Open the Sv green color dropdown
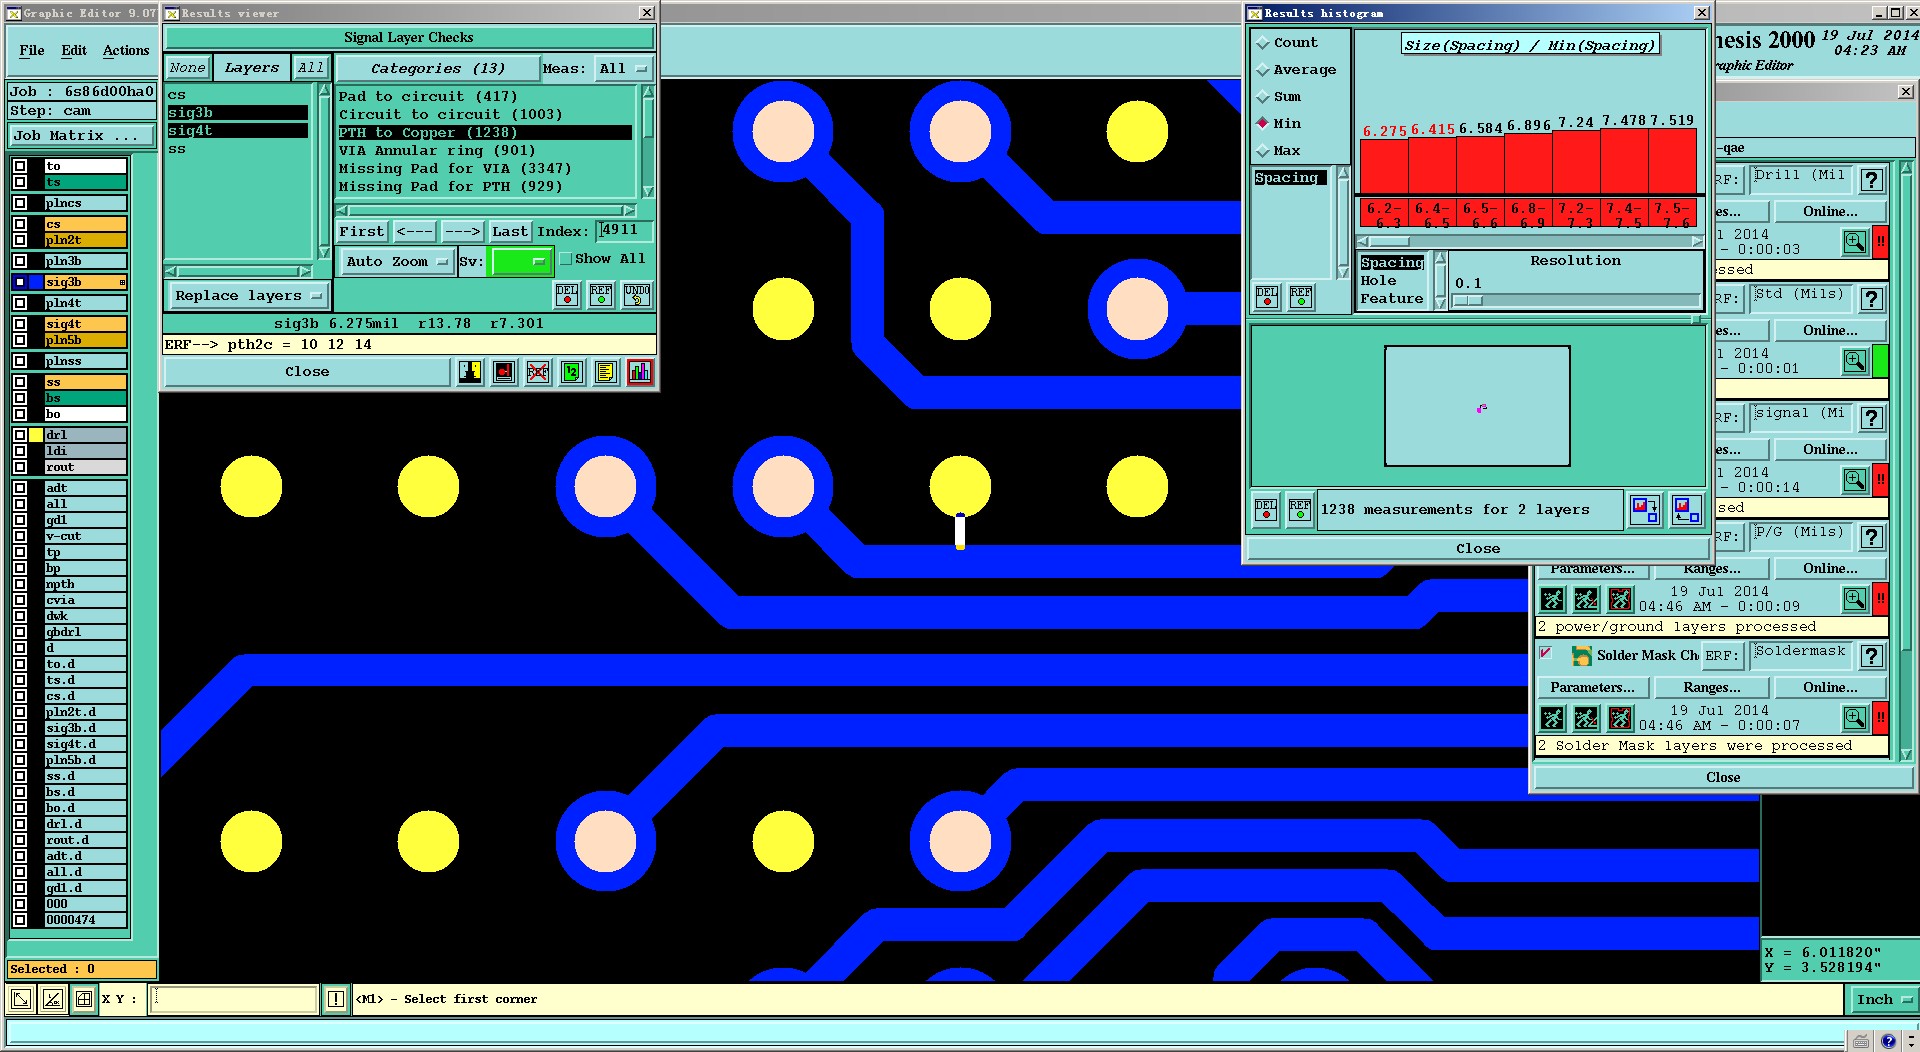 [521, 262]
